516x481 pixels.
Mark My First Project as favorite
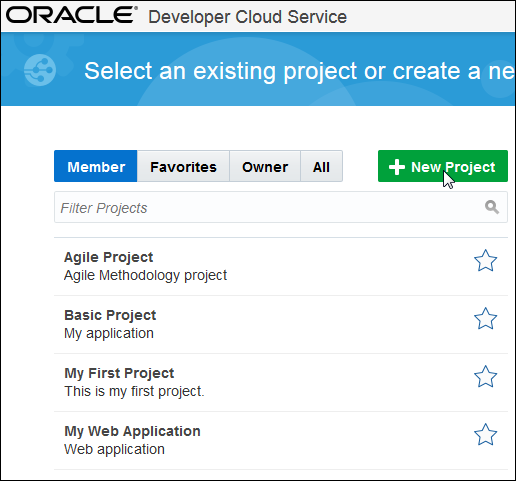point(485,376)
